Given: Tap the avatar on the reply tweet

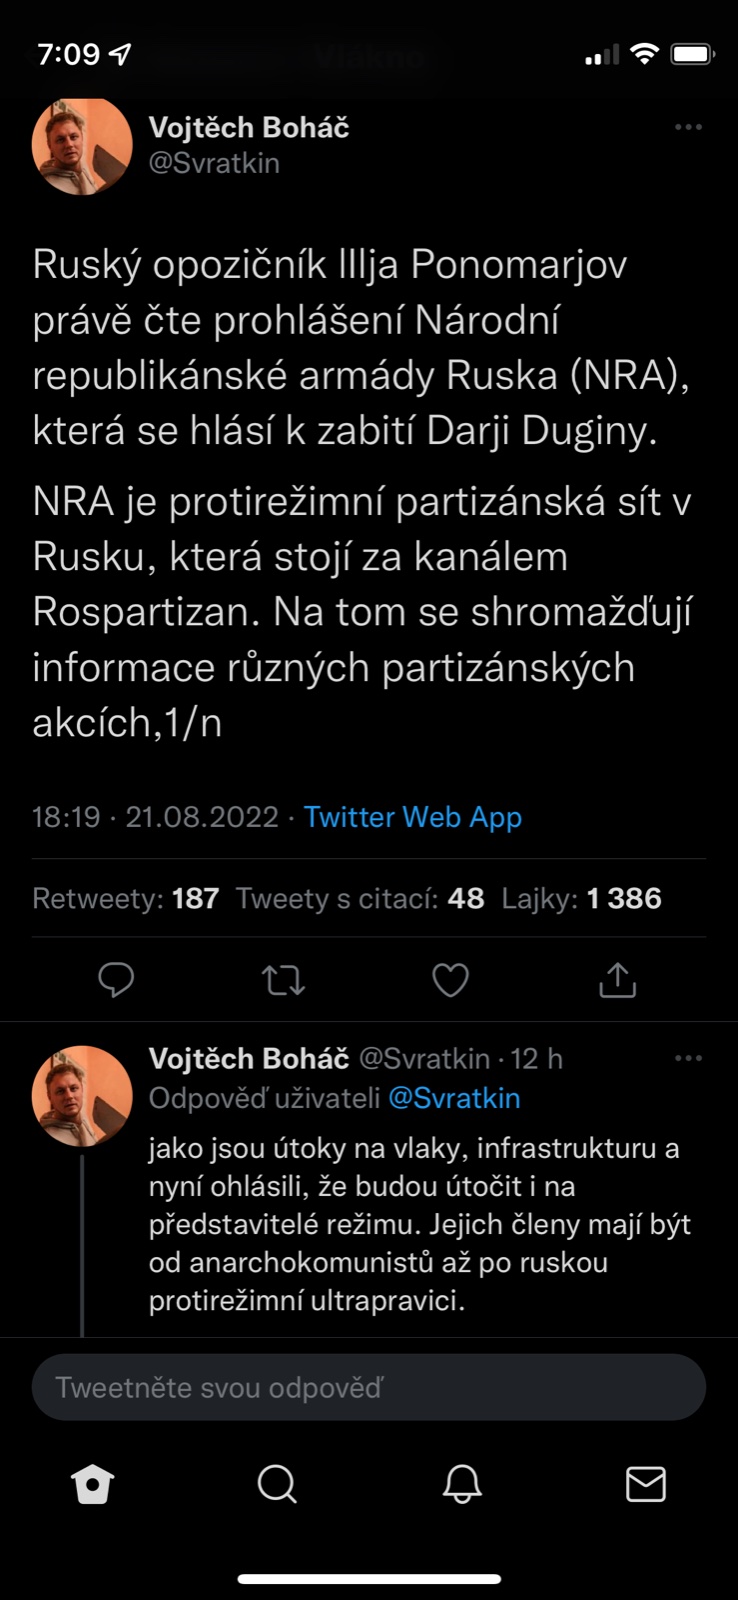Looking at the screenshot, I should (82, 1096).
